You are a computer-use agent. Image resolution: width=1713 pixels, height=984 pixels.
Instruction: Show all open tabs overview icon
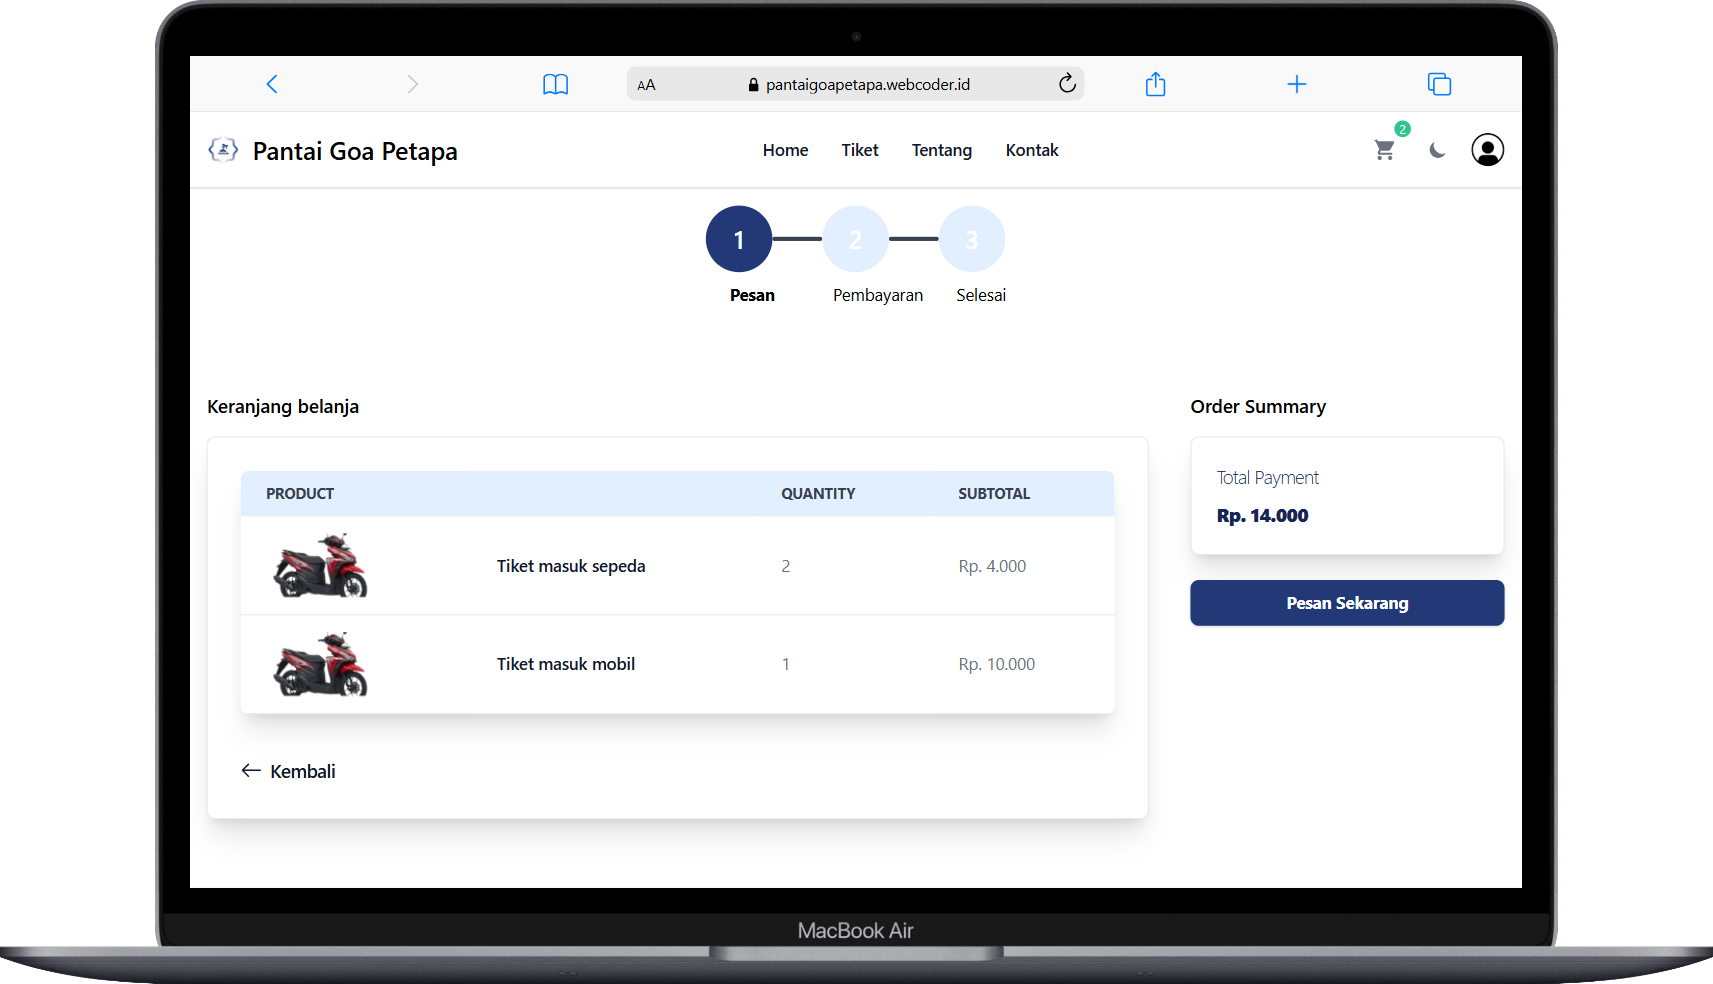[x=1439, y=84]
